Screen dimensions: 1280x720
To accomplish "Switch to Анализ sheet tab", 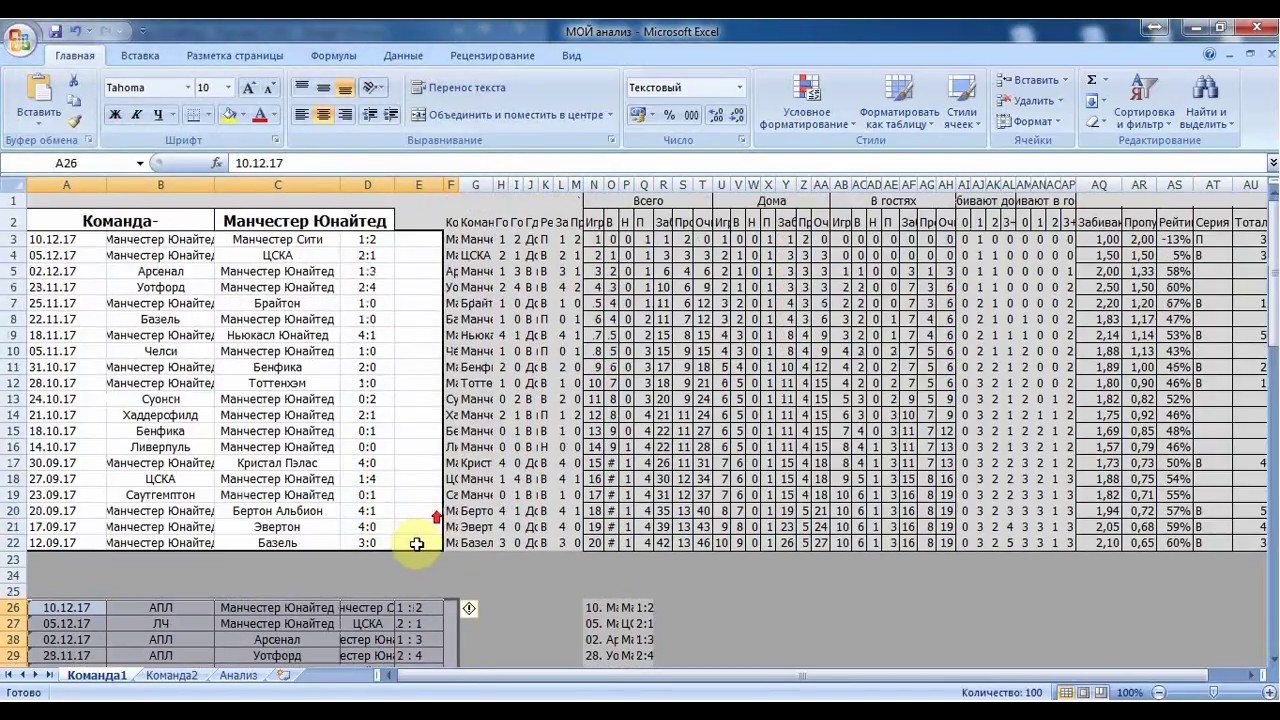I will (239, 676).
